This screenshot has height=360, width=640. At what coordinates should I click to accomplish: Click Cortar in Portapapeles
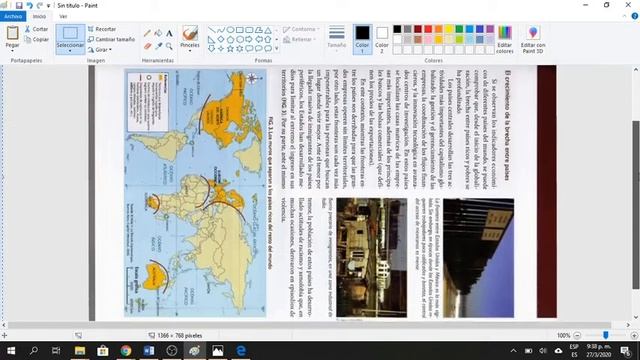tap(36, 29)
